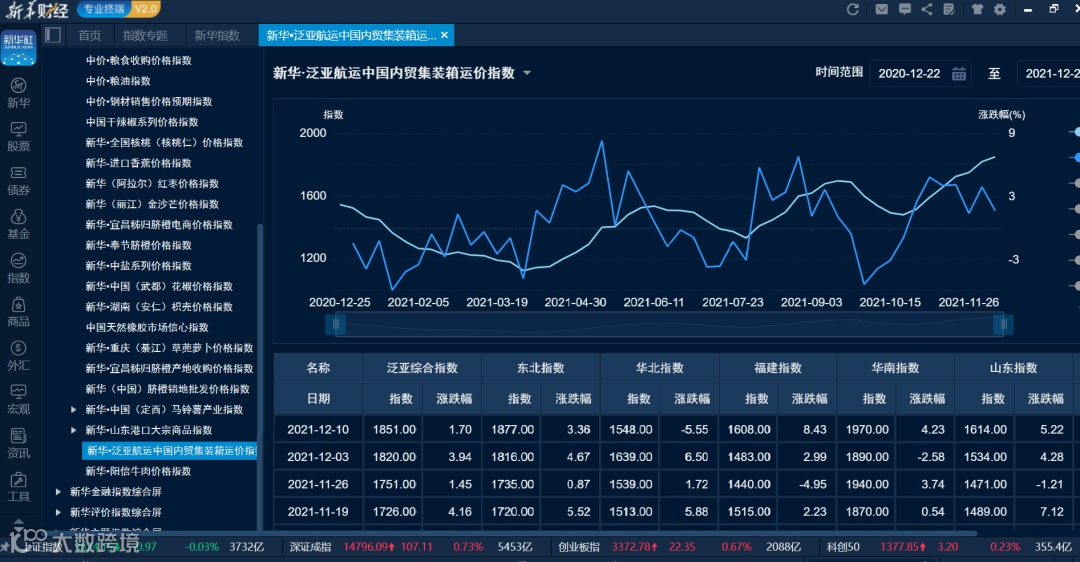Expand 新华·山东港口大宗商品指数 node
Screen dimensions: 1080x562
click(74, 430)
